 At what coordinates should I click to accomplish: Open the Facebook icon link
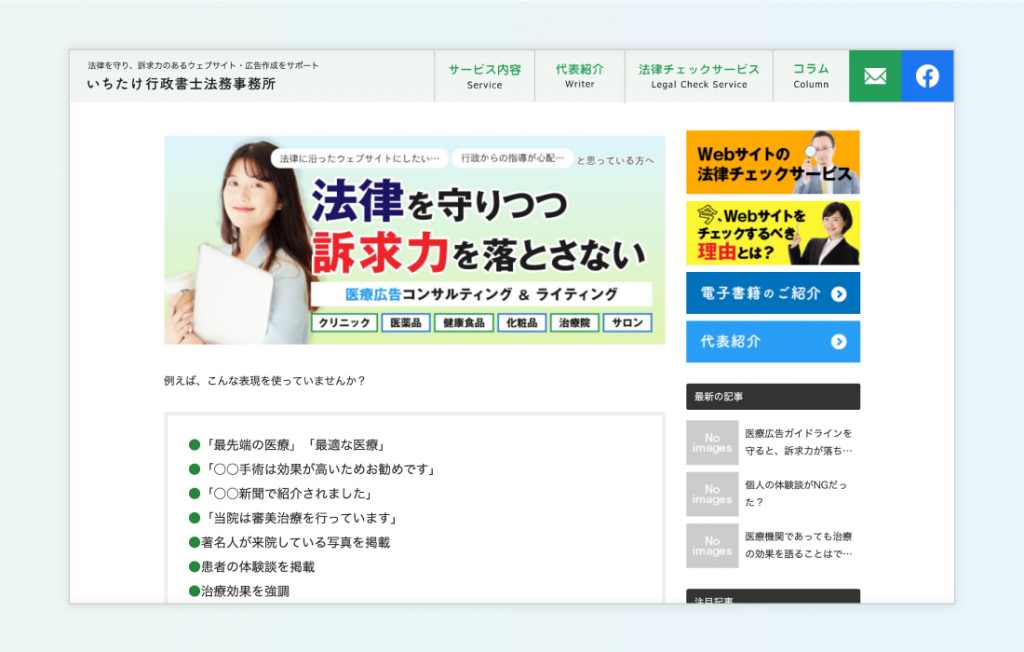(x=927, y=76)
